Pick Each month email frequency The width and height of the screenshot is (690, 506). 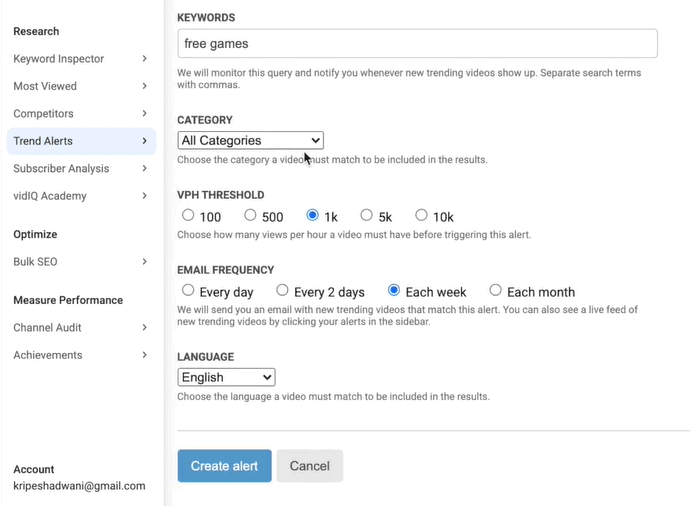pos(495,290)
